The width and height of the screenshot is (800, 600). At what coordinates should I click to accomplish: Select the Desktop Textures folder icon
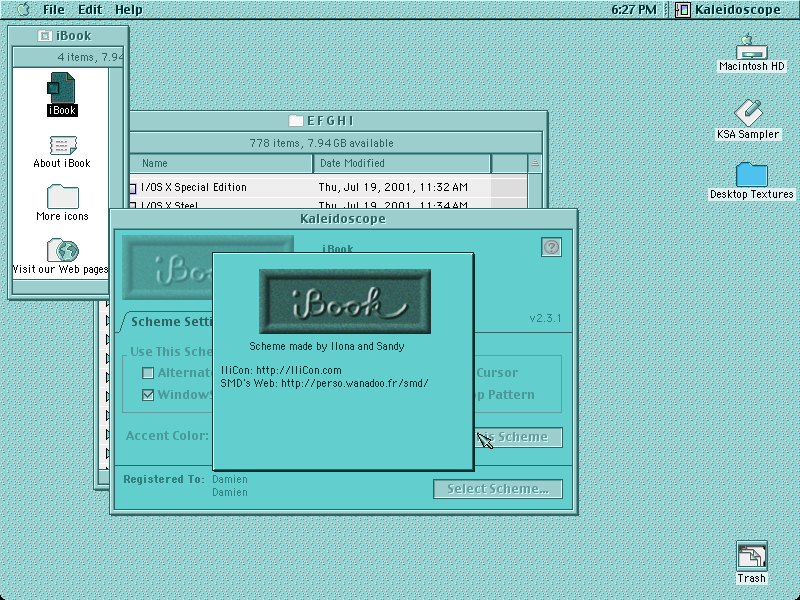click(x=752, y=174)
